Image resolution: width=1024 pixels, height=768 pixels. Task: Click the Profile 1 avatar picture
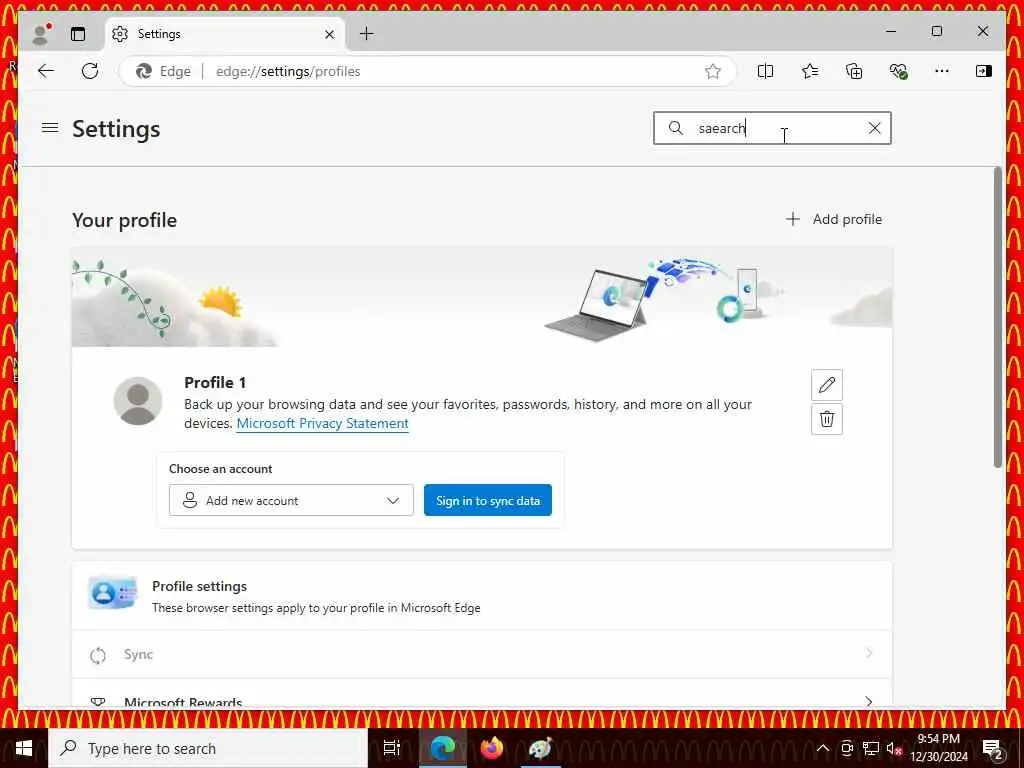[138, 401]
